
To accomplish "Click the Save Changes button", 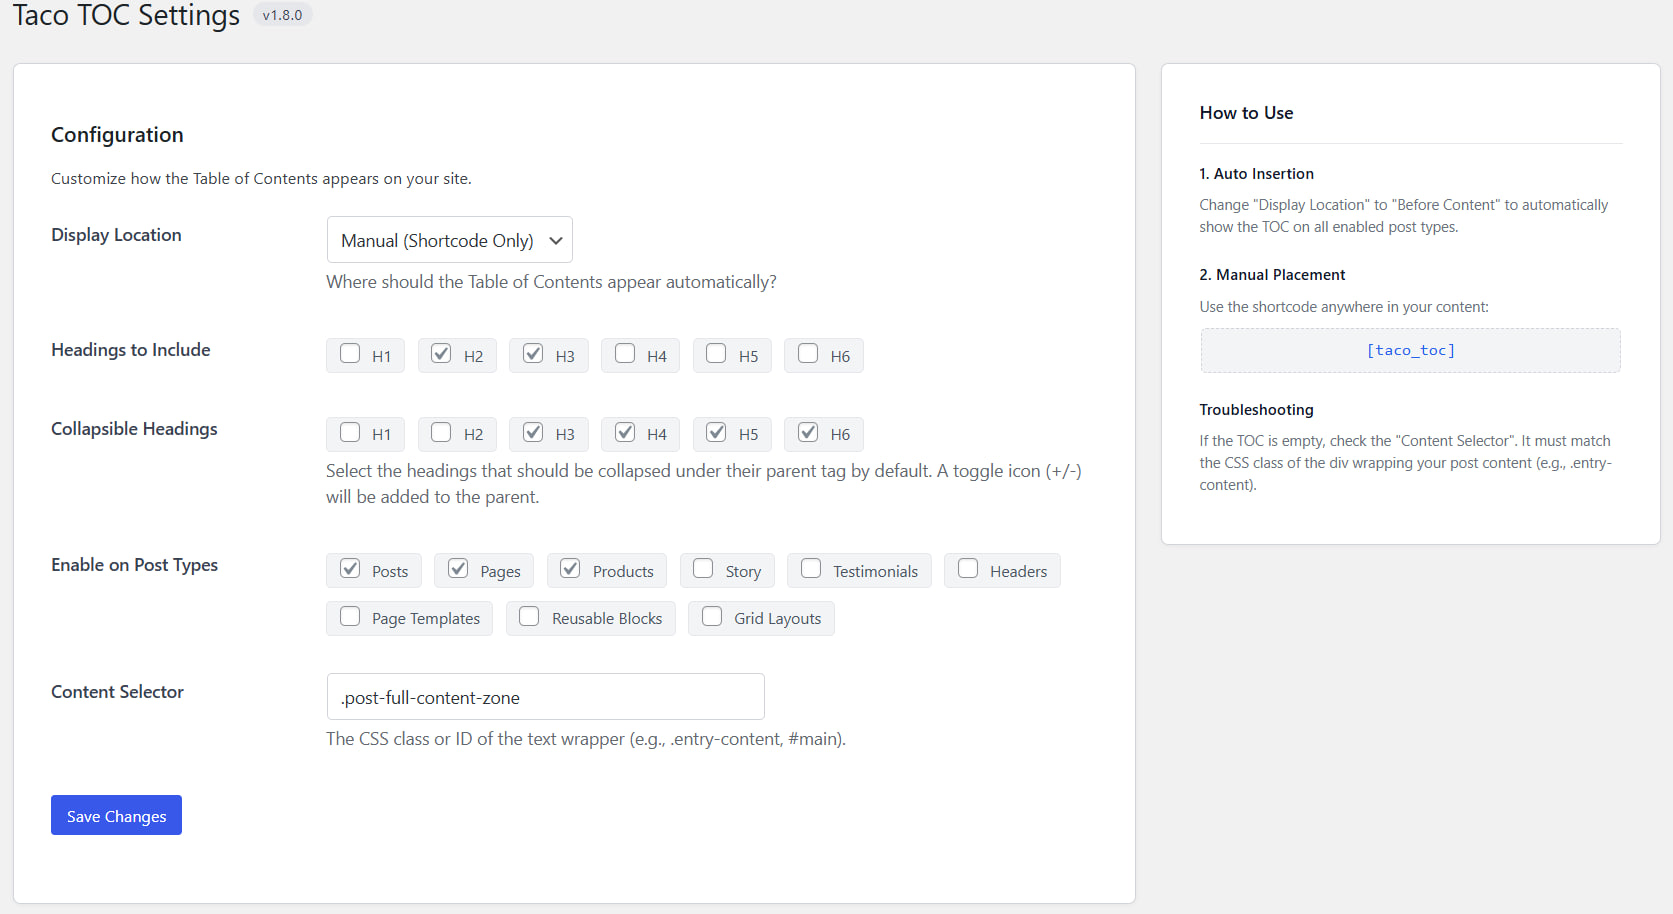I will (116, 815).
